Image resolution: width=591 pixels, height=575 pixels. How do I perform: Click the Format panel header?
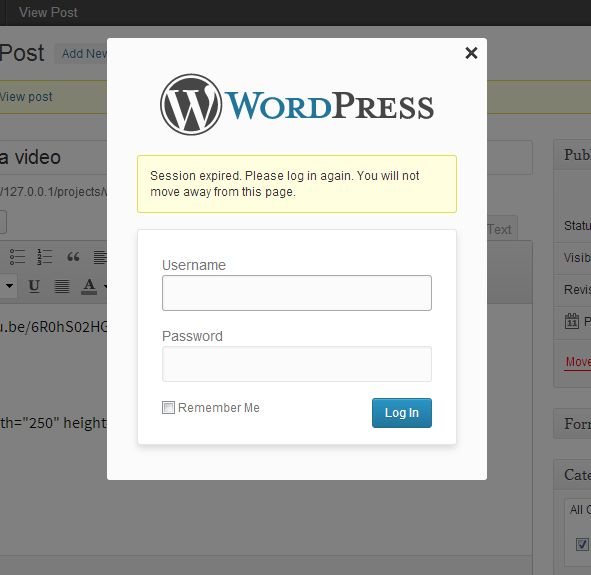pos(573,424)
